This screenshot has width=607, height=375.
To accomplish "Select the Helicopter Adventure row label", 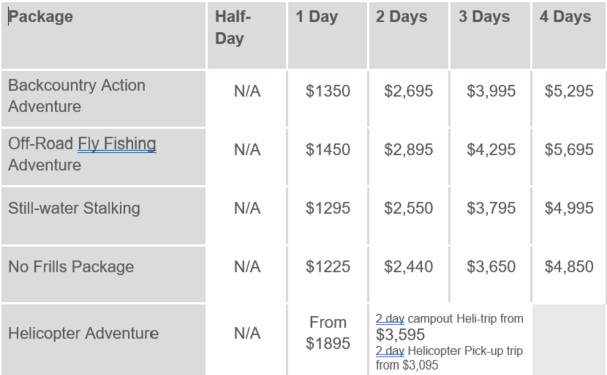I will coord(103,339).
